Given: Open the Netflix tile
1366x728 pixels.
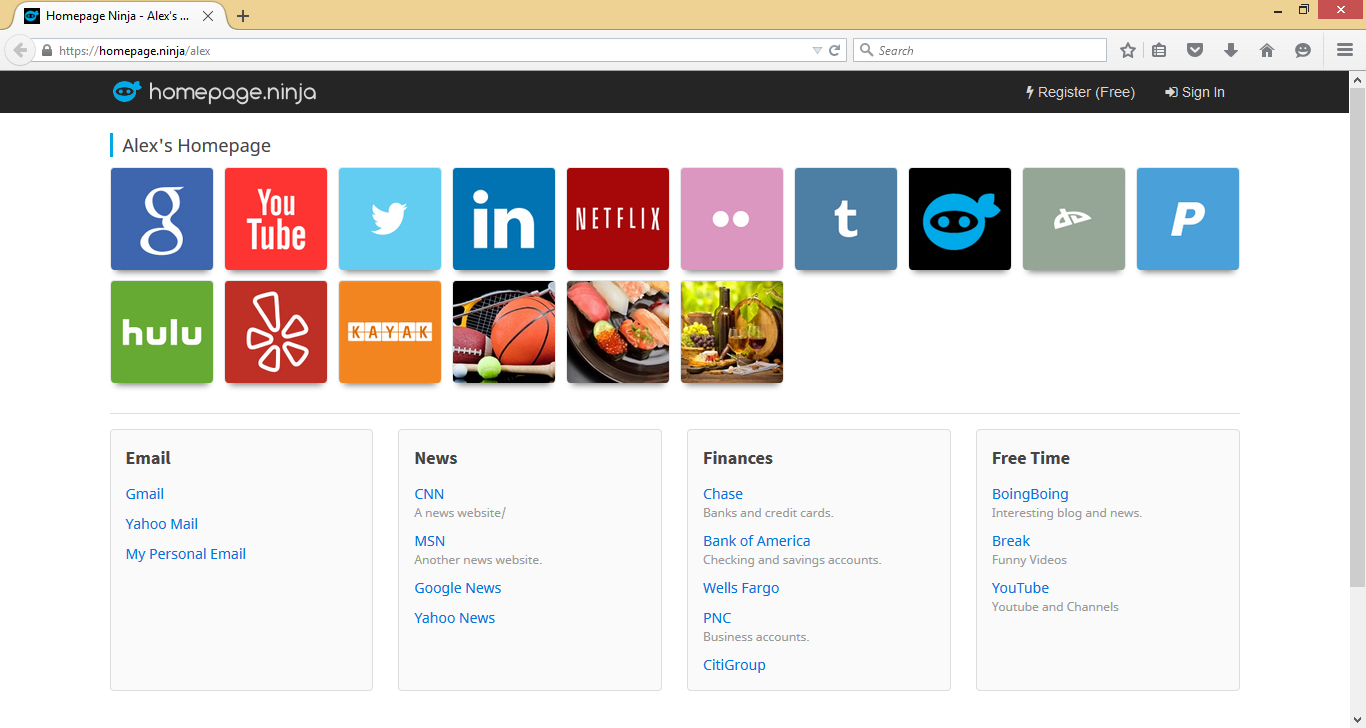Looking at the screenshot, I should coord(618,219).
